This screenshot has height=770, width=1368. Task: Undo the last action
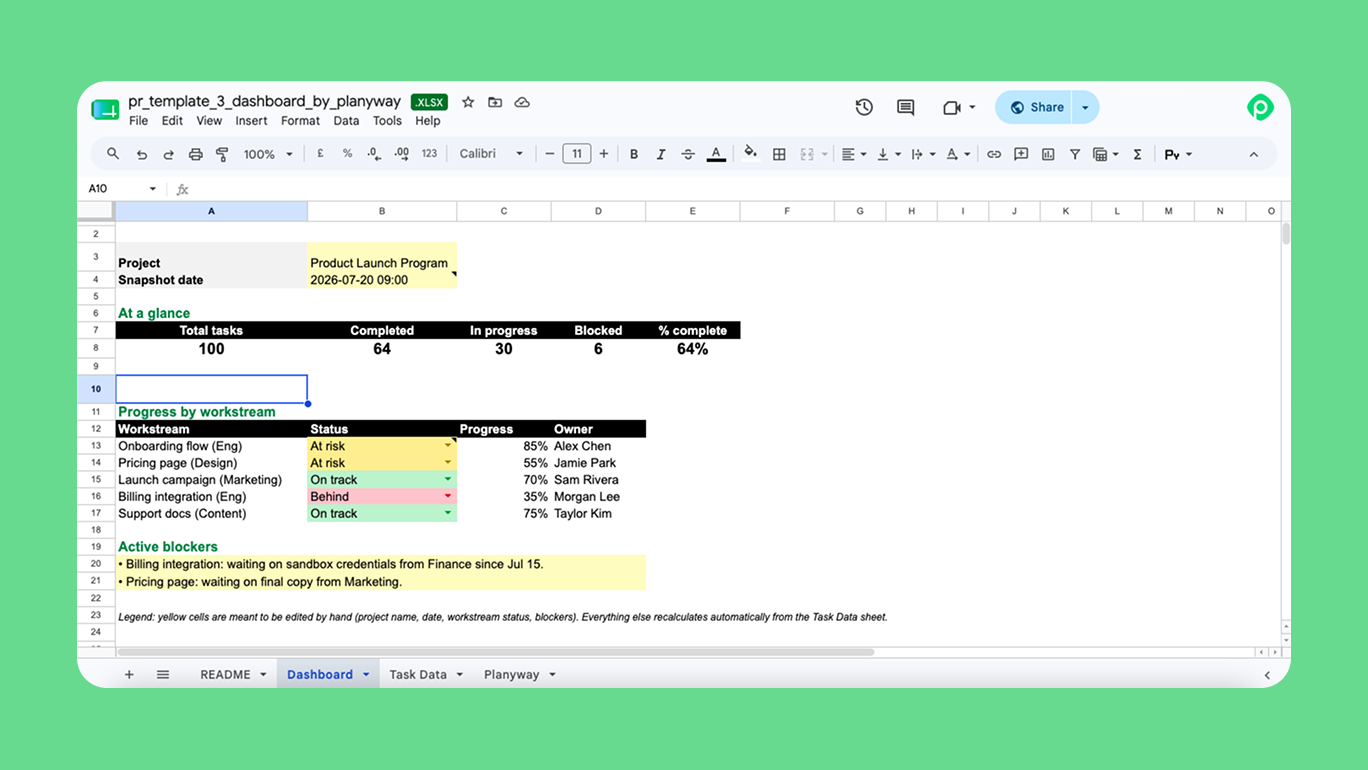(142, 154)
